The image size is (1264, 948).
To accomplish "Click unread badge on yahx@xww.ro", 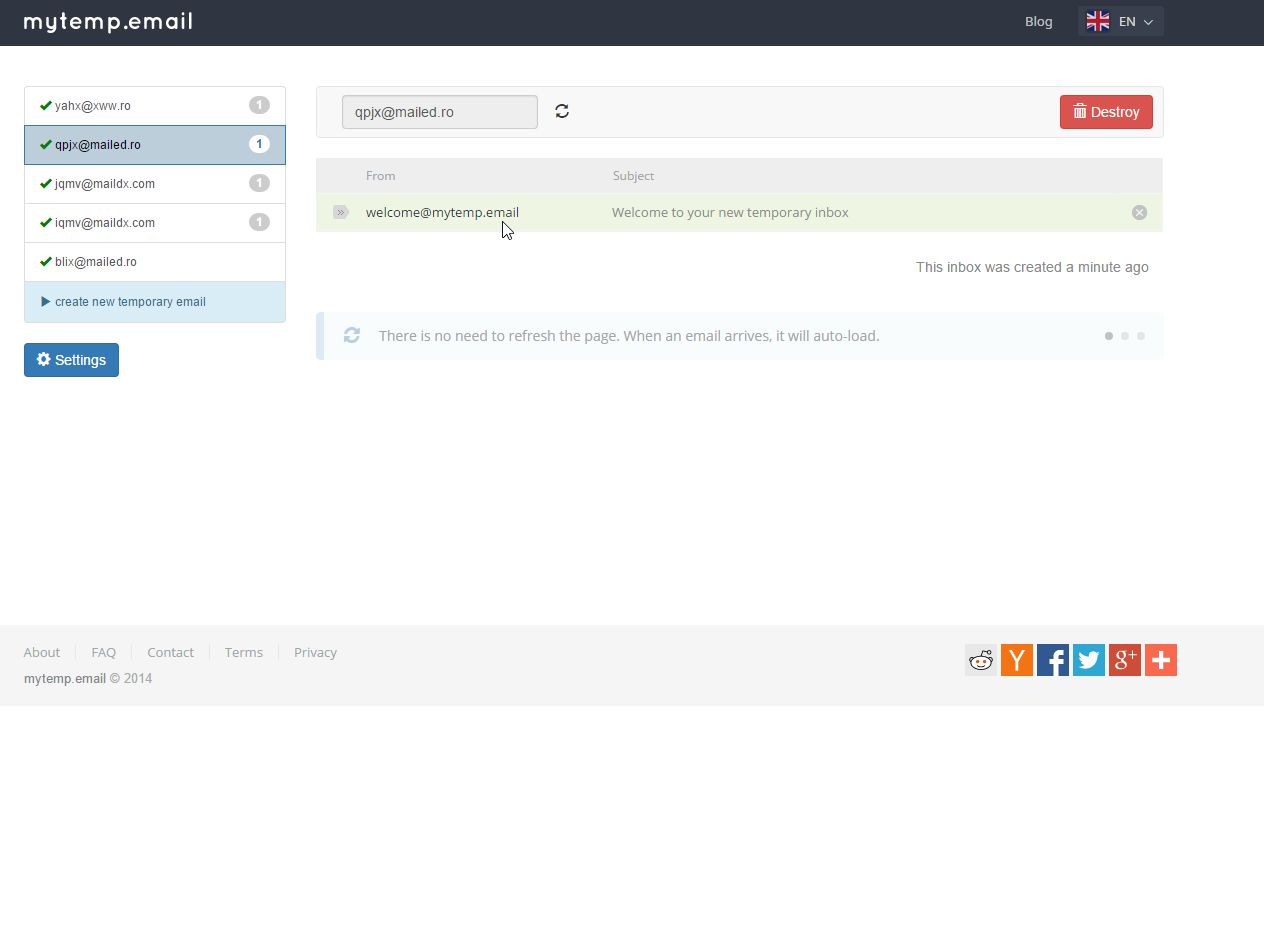I will pyautogui.click(x=259, y=105).
